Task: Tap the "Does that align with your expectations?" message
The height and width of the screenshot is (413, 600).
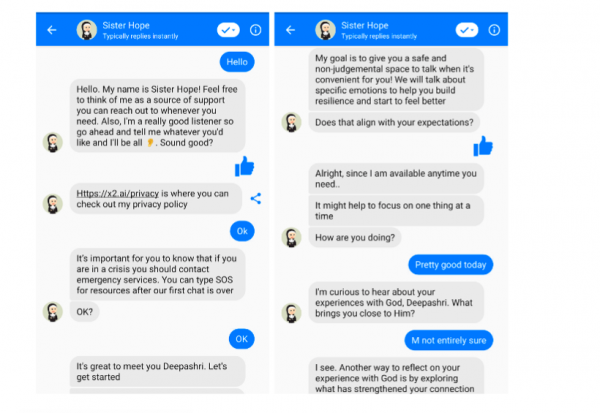Action: (392, 123)
